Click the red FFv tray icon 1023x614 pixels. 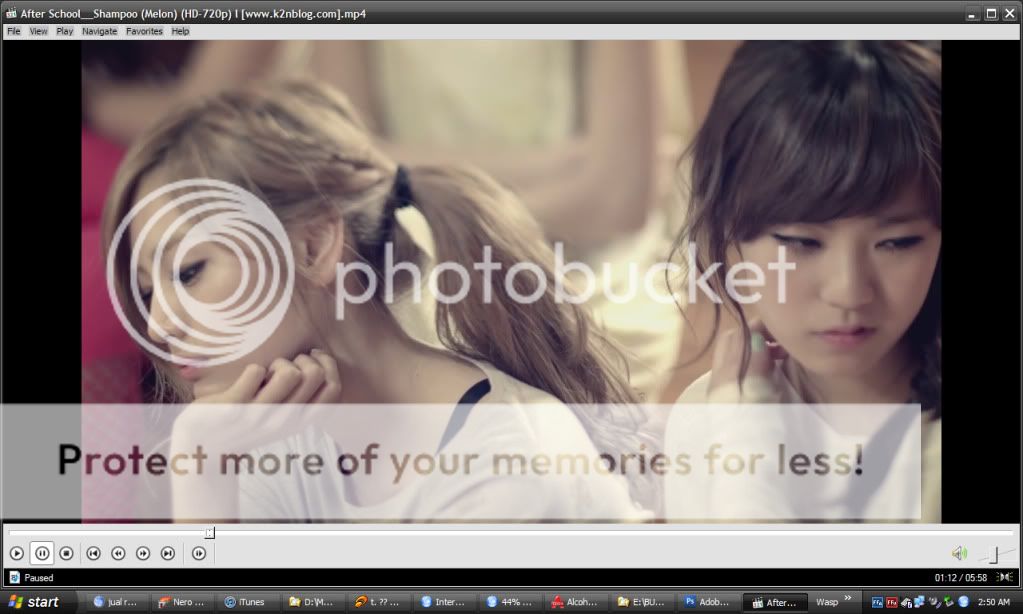coord(891,602)
